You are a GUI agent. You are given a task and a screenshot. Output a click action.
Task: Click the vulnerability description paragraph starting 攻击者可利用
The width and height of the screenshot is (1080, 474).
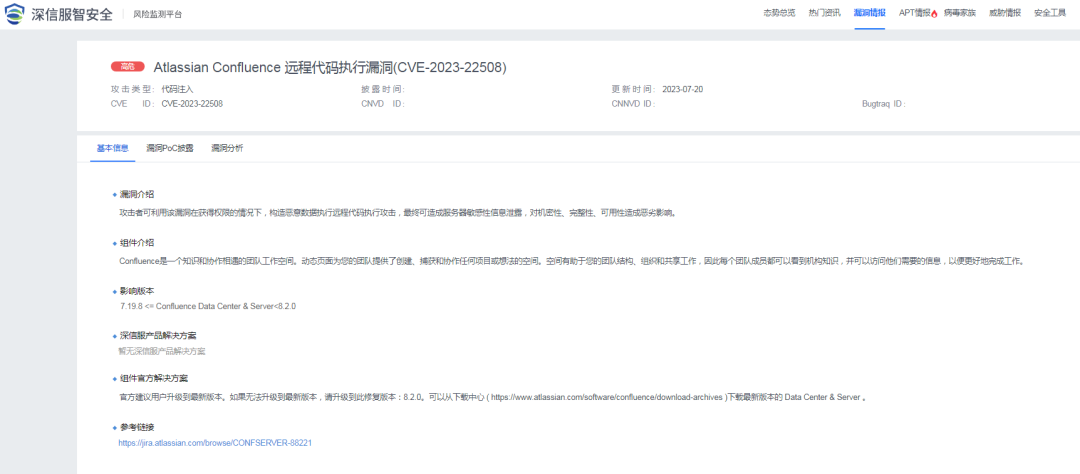(x=398, y=213)
